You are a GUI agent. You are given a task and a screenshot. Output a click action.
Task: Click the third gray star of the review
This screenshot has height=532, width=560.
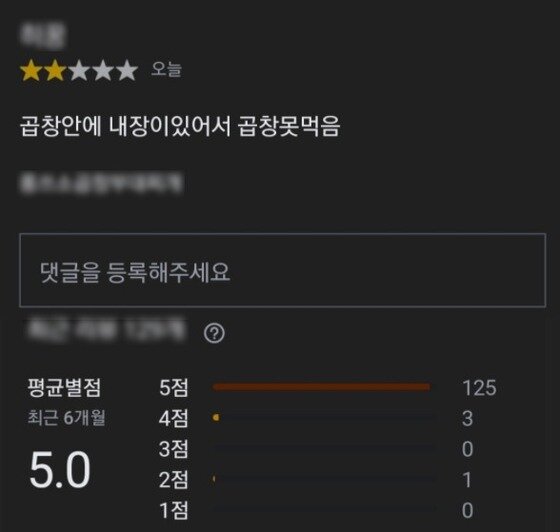[x=79, y=70]
